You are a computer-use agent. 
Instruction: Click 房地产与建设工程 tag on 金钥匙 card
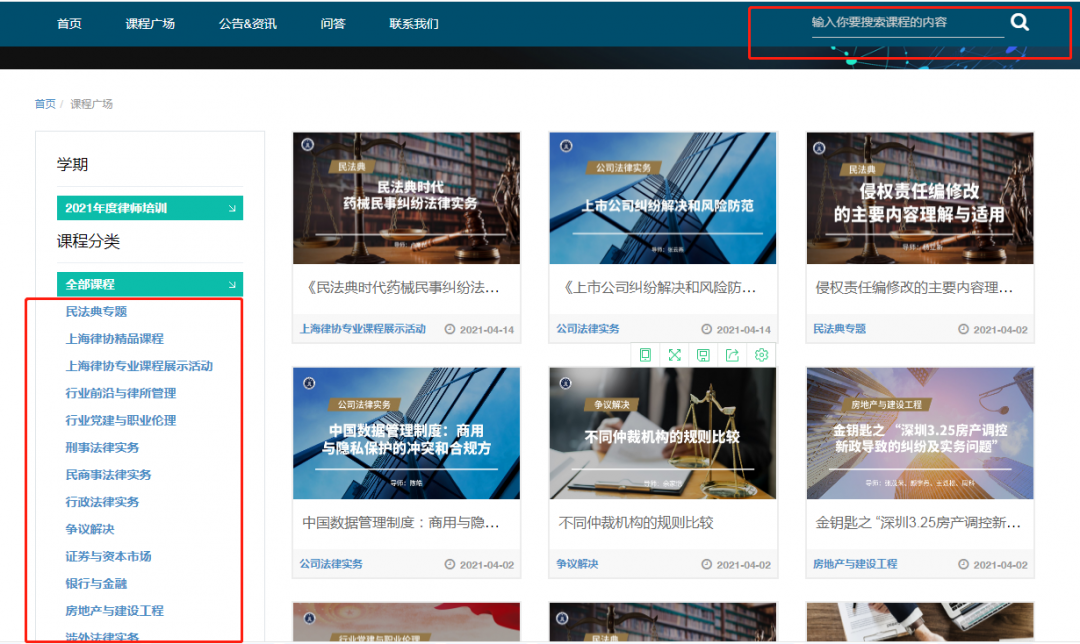point(855,564)
